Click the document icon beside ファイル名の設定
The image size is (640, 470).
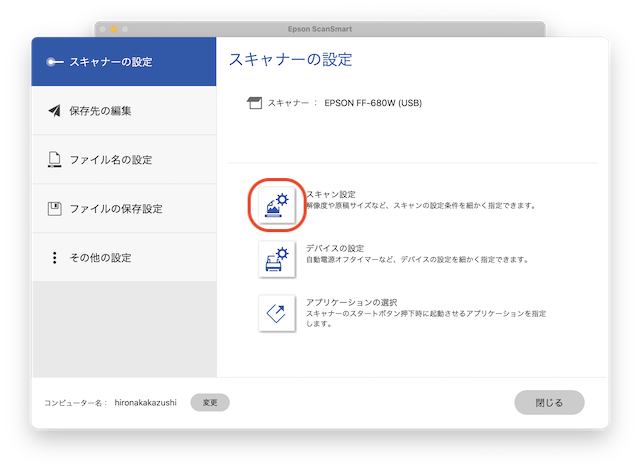[x=55, y=160]
